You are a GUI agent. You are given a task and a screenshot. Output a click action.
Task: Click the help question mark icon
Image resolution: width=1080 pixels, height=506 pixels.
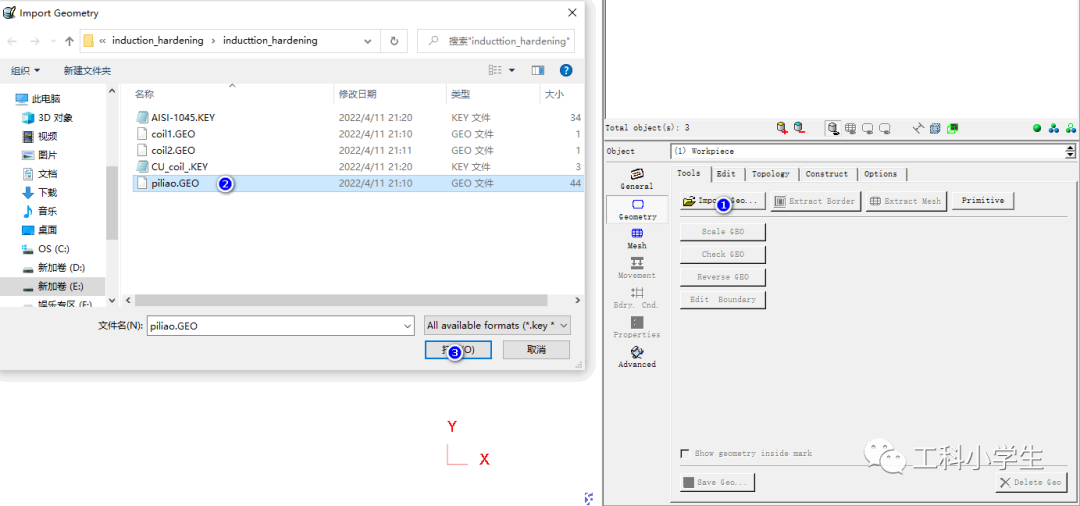[565, 70]
